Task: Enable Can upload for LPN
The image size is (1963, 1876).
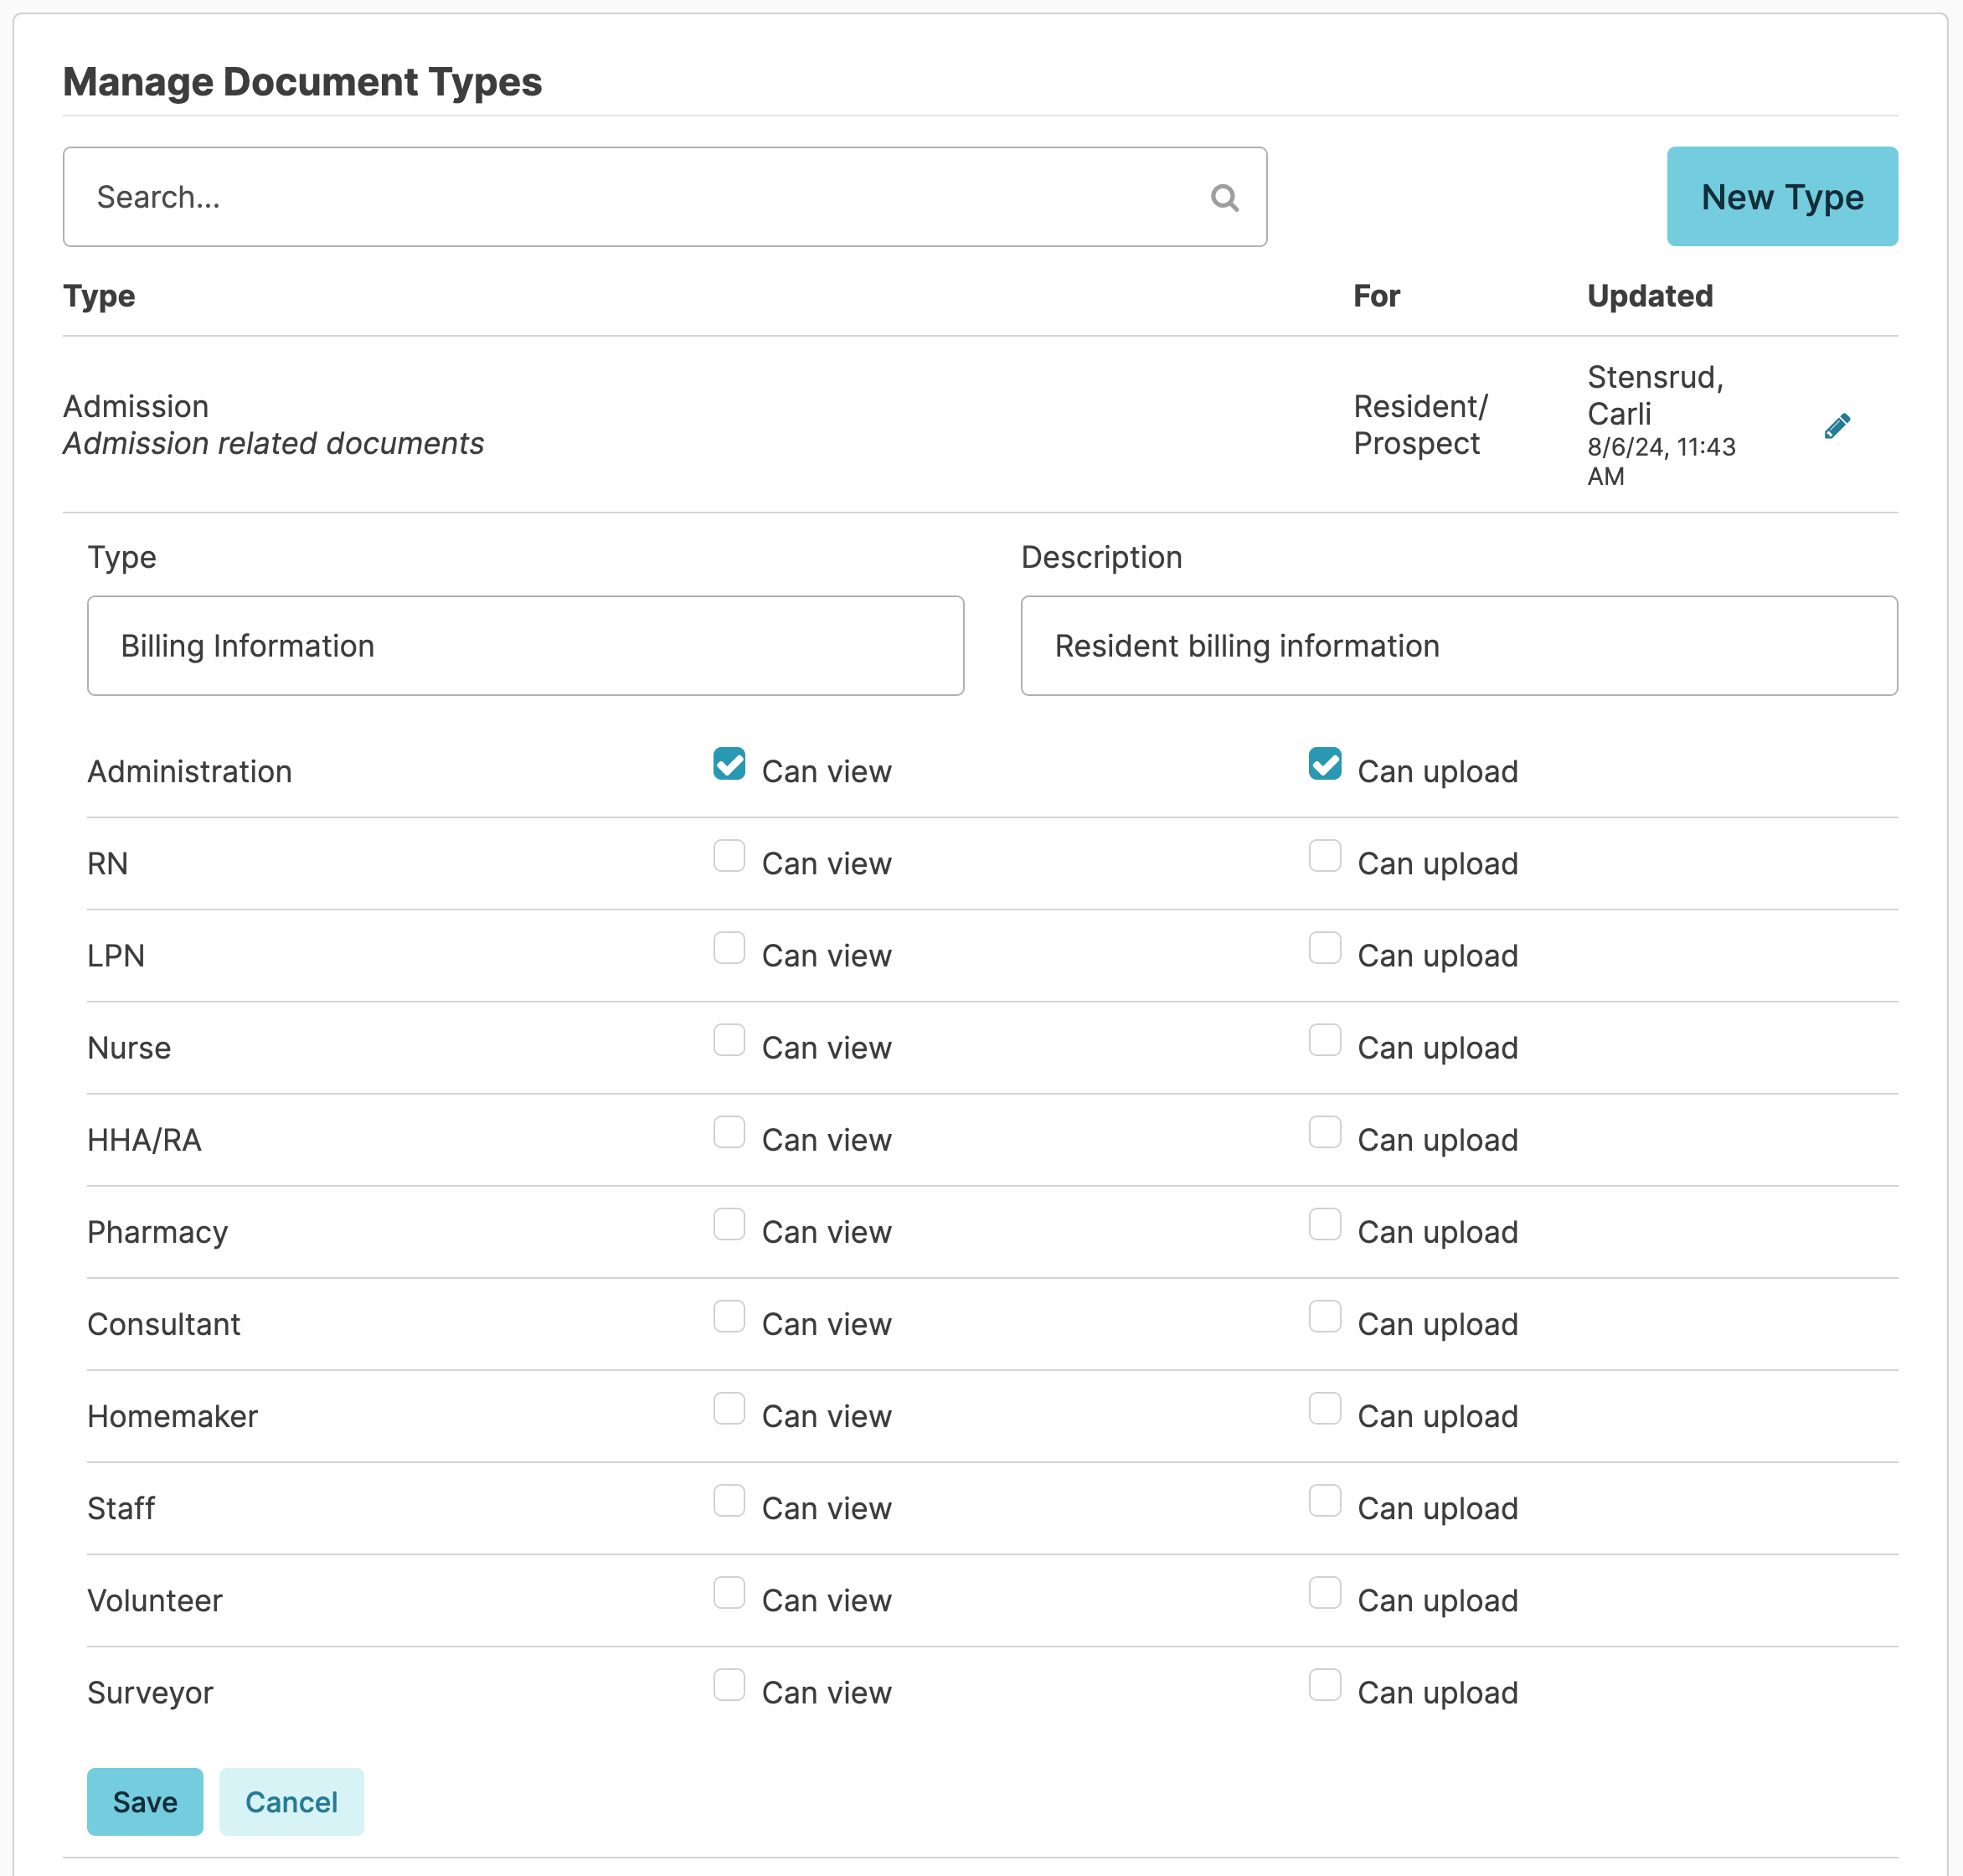Action: coord(1324,948)
